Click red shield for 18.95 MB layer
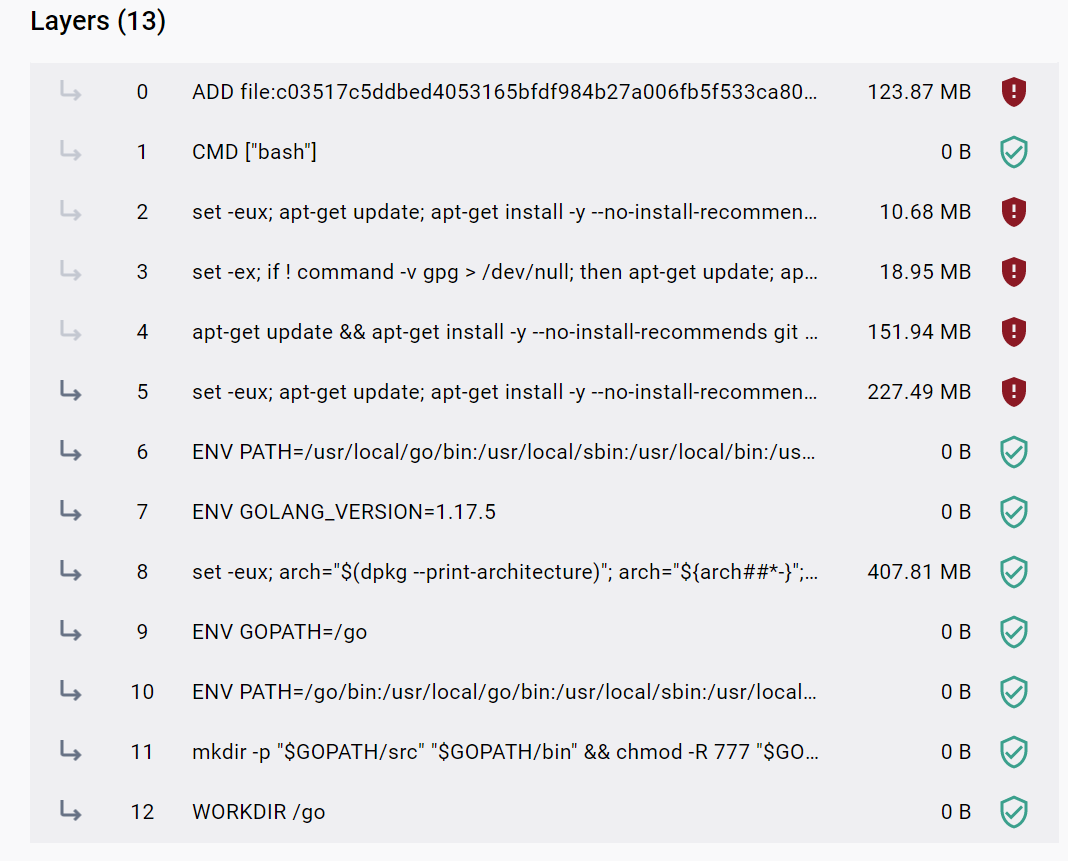 click(x=1014, y=272)
